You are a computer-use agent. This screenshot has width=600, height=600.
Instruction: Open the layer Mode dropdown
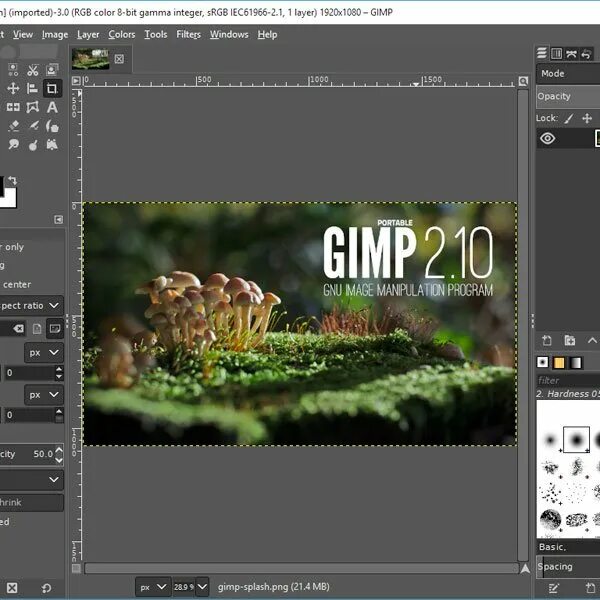568,73
